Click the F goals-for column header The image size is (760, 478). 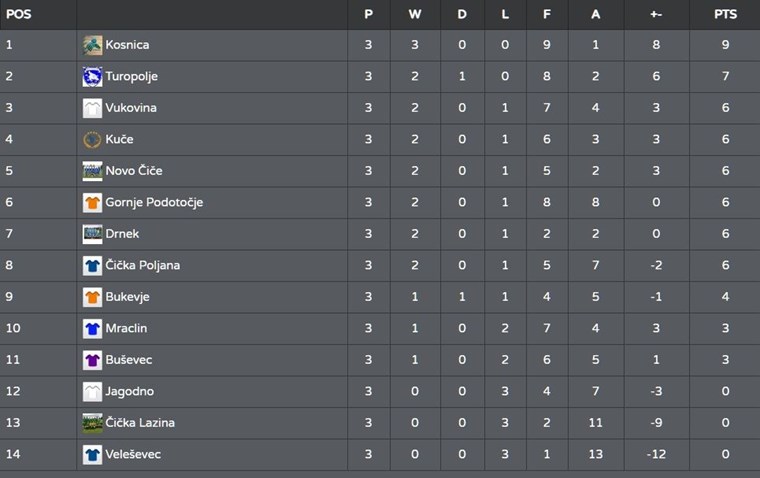click(547, 14)
